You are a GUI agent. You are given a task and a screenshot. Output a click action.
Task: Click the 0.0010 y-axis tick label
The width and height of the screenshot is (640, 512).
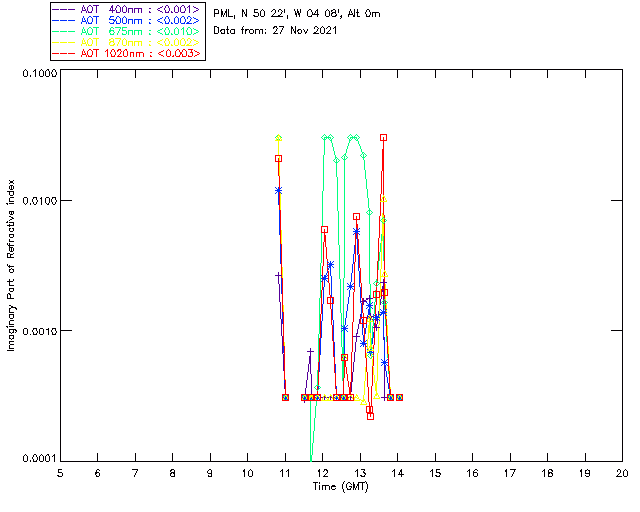pyautogui.click(x=36, y=331)
